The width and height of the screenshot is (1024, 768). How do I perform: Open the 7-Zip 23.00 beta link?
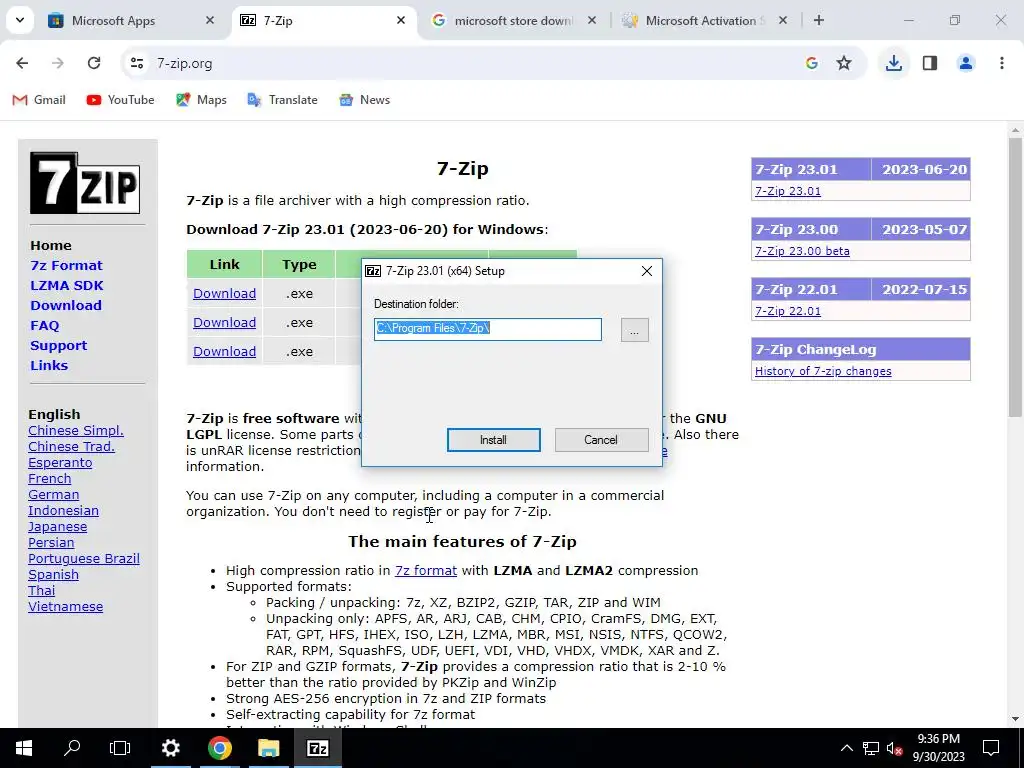(x=802, y=251)
